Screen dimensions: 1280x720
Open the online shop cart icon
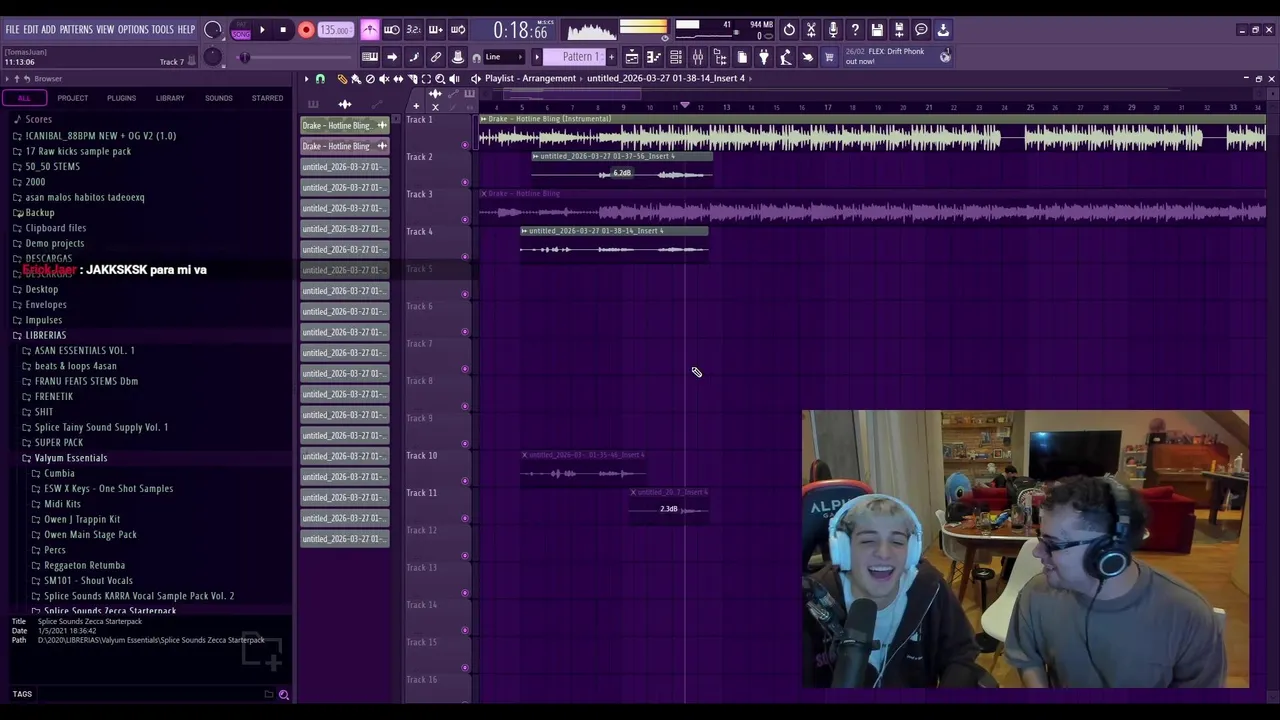(829, 57)
